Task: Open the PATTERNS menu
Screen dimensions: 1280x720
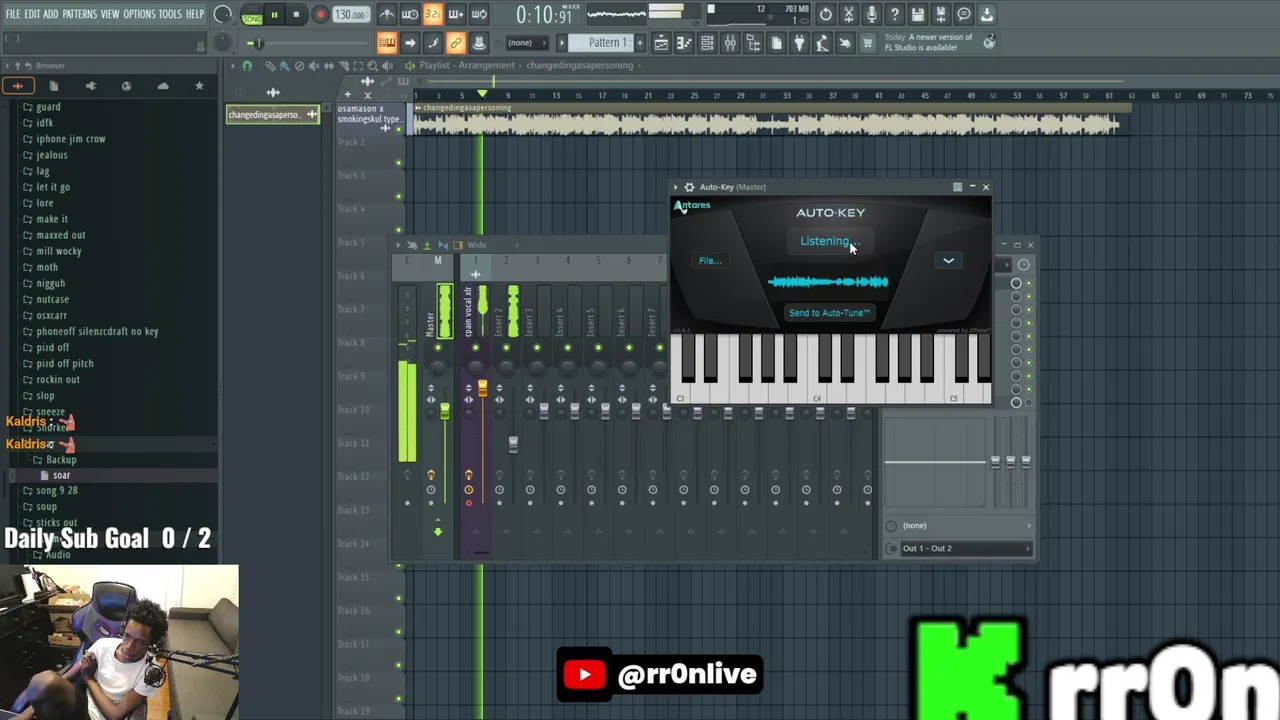Action: point(80,14)
